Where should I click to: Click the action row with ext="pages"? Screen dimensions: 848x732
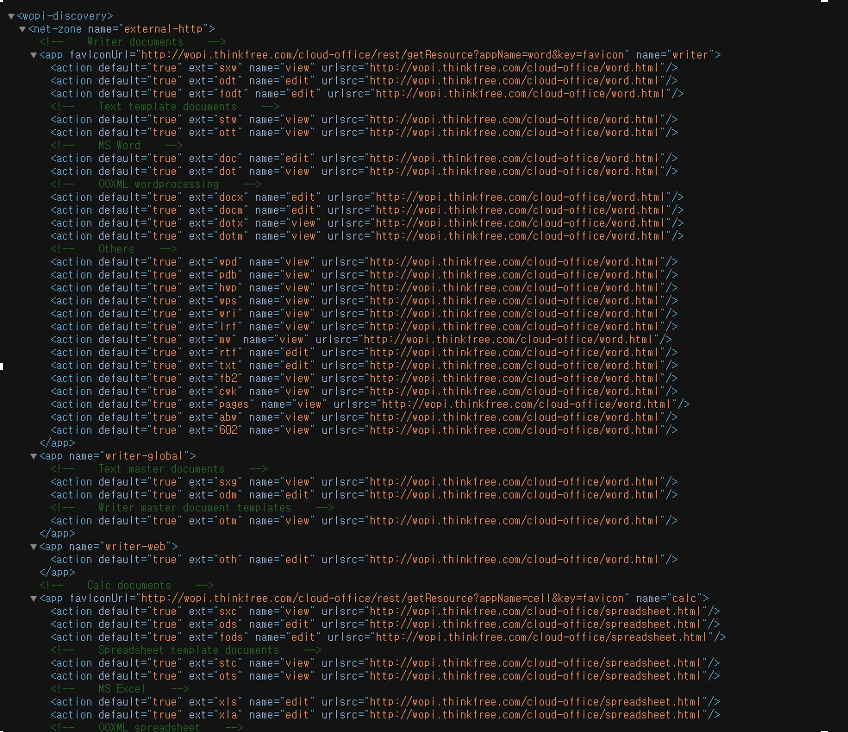tap(370, 405)
